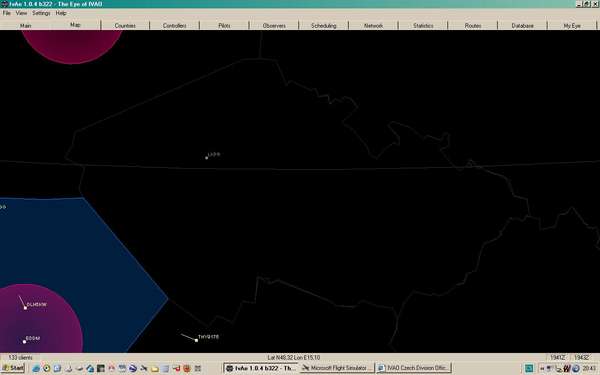Open the View menu
The image size is (600, 375).
(21, 13)
